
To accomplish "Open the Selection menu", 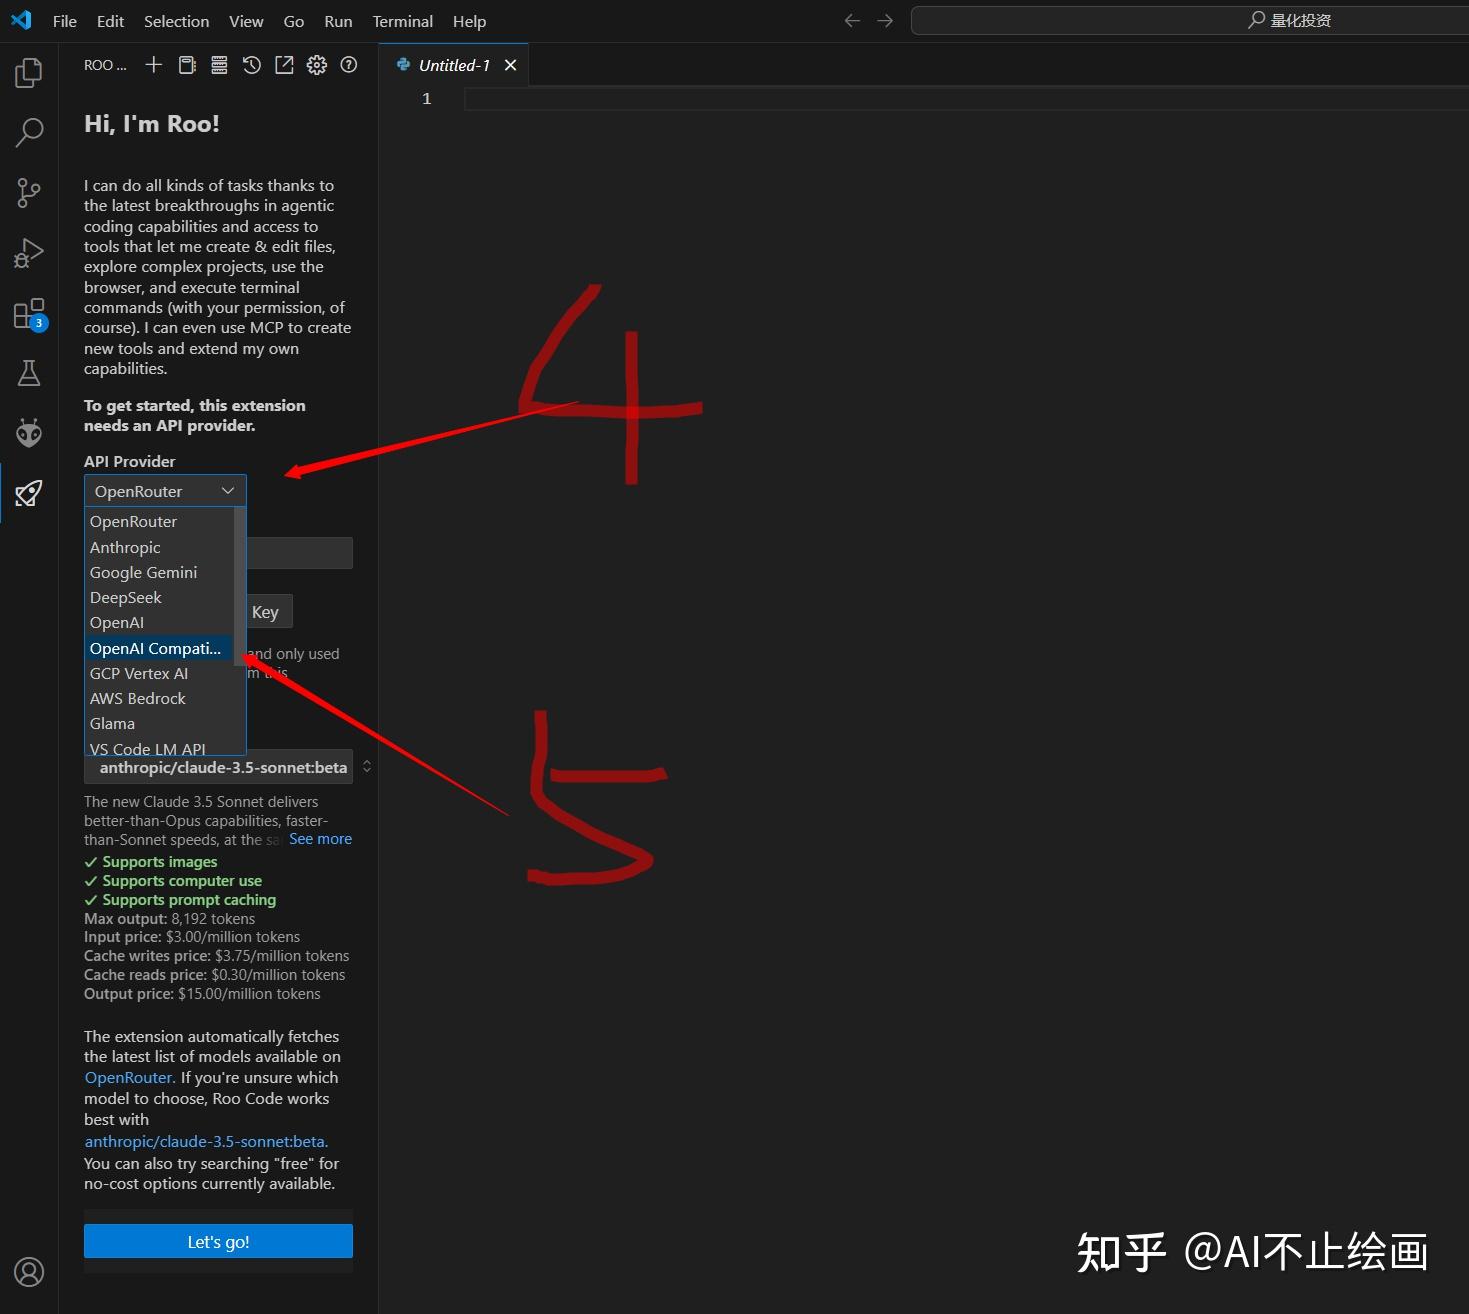I will (177, 21).
